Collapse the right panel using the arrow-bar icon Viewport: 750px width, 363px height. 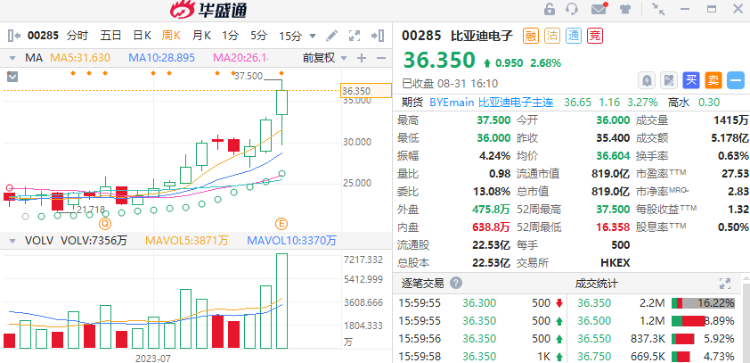tap(377, 35)
